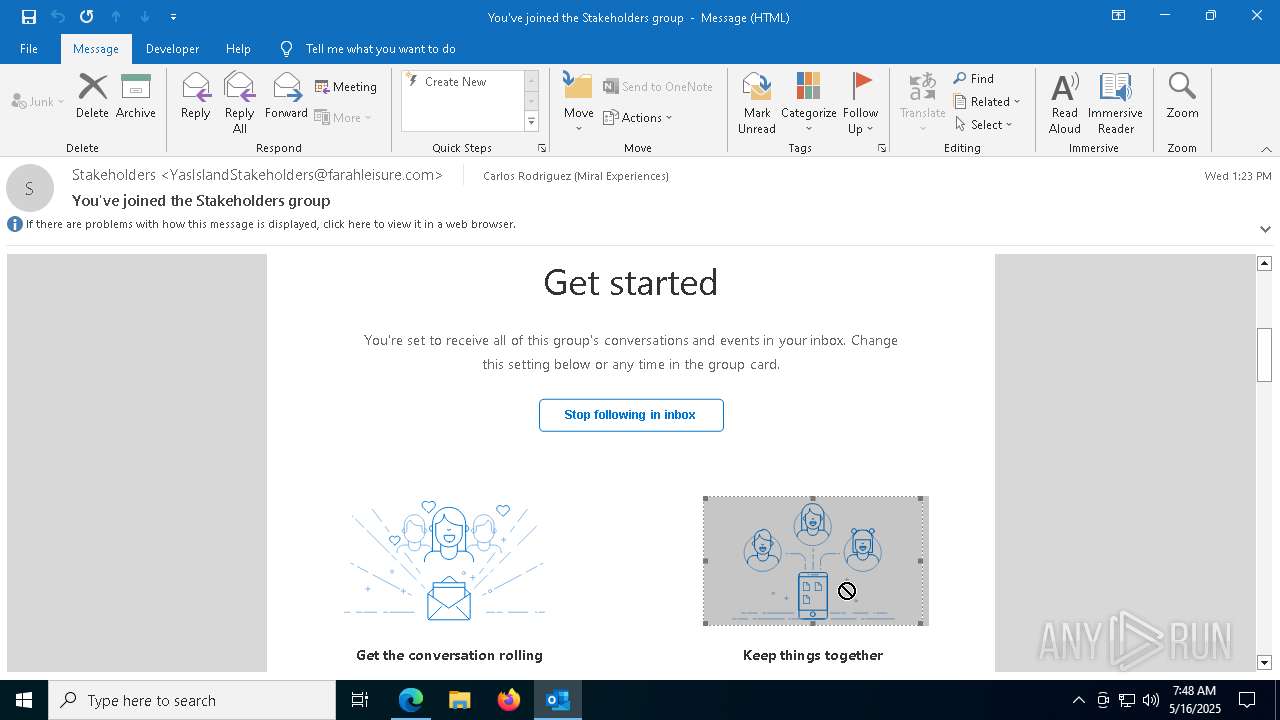Viewport: 1280px width, 720px height.
Task: Reply to the sender
Action: (196, 96)
